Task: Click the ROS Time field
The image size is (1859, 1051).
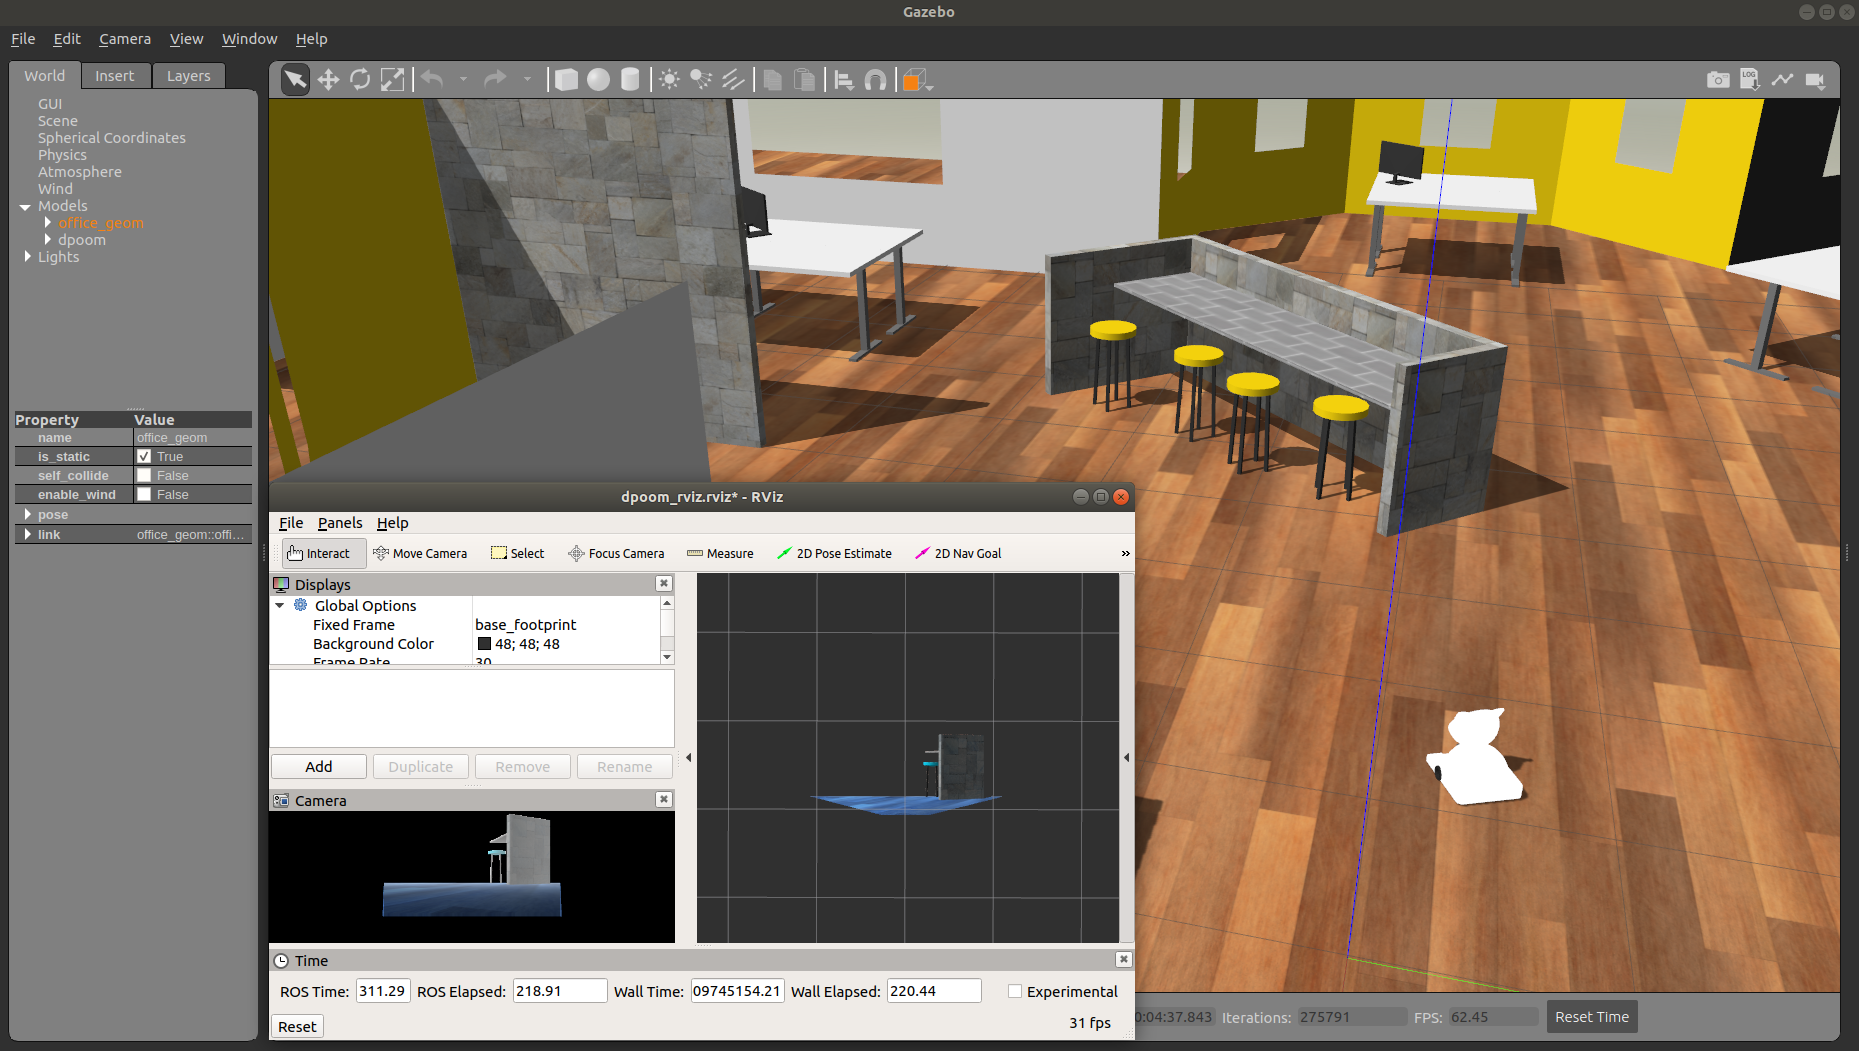Action: [383, 991]
